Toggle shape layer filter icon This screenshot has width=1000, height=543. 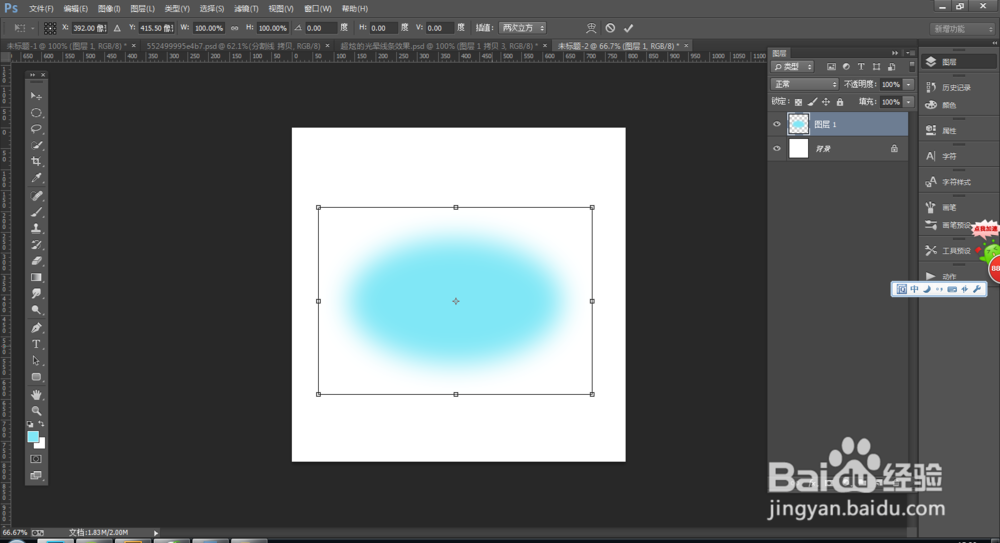click(x=876, y=67)
